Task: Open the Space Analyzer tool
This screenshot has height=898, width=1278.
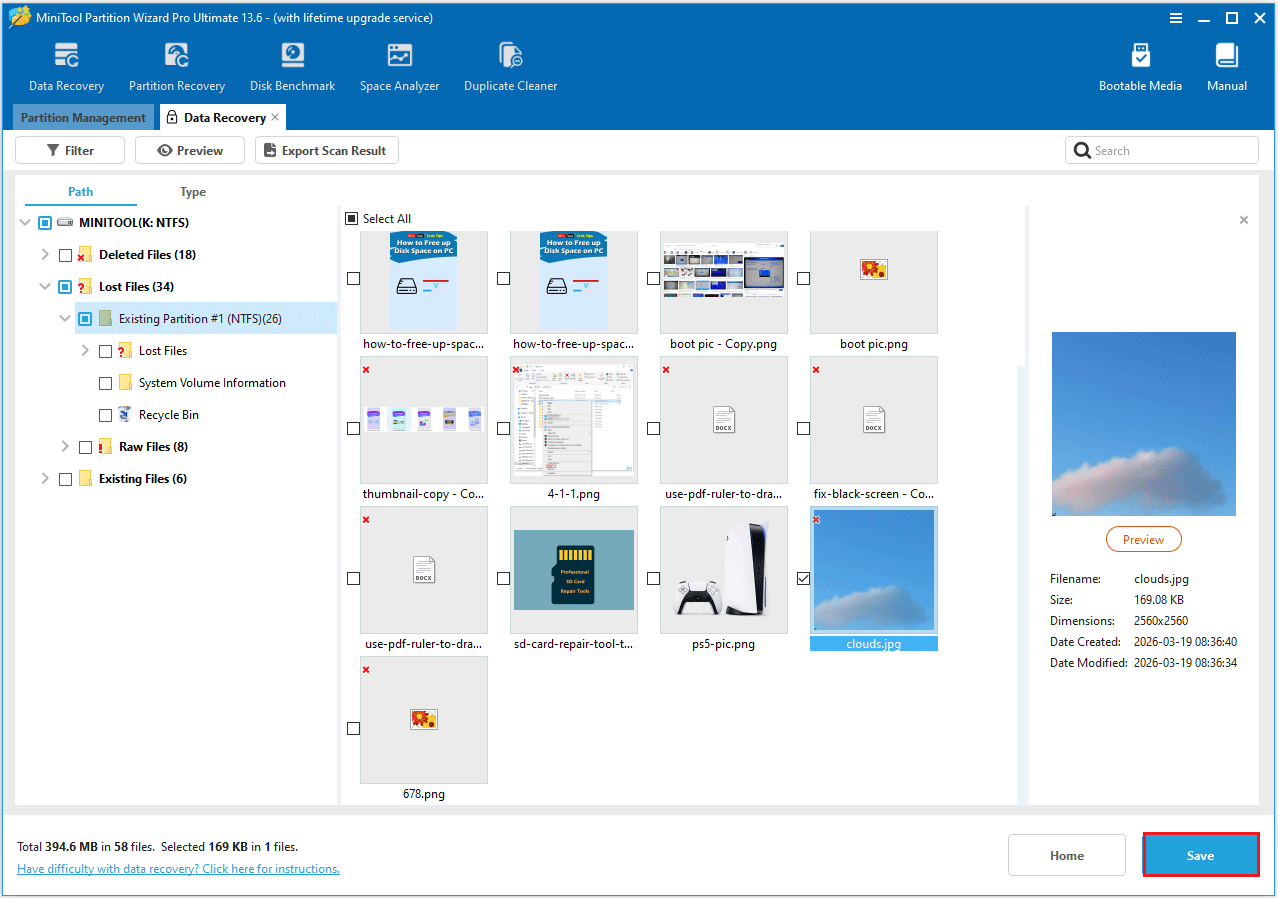Action: click(399, 66)
